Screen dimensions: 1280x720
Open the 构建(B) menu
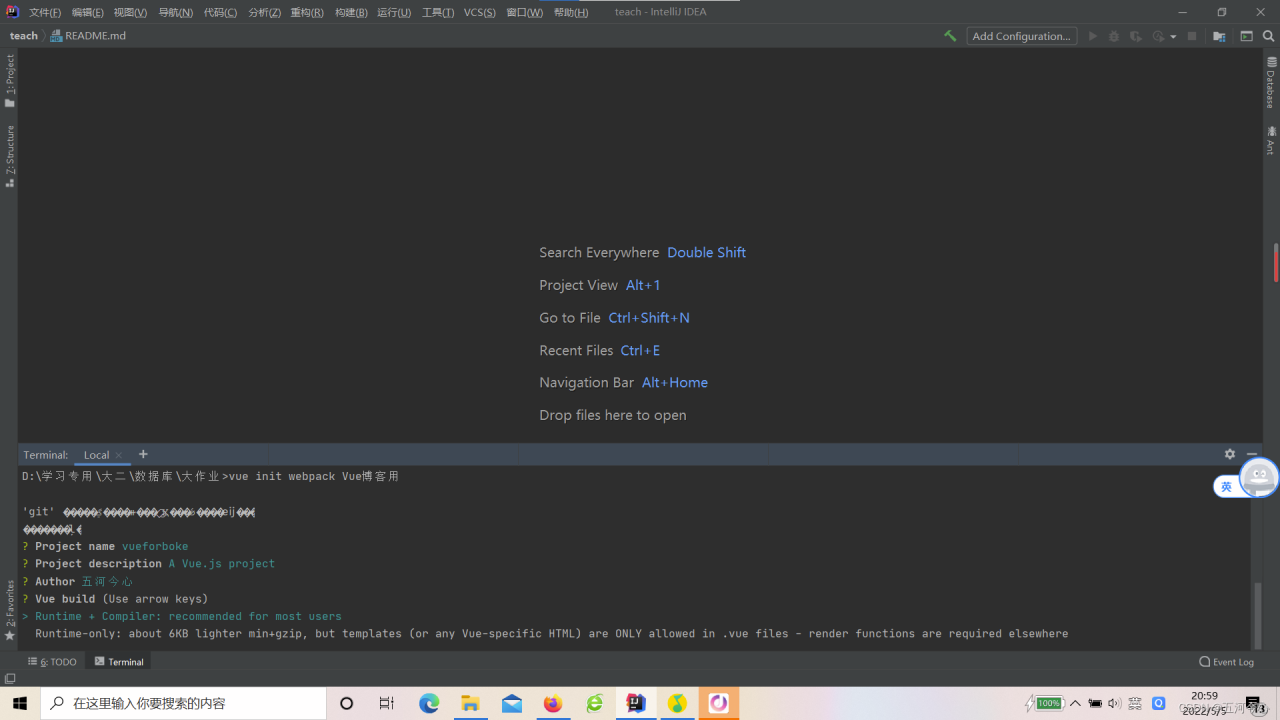coord(351,12)
